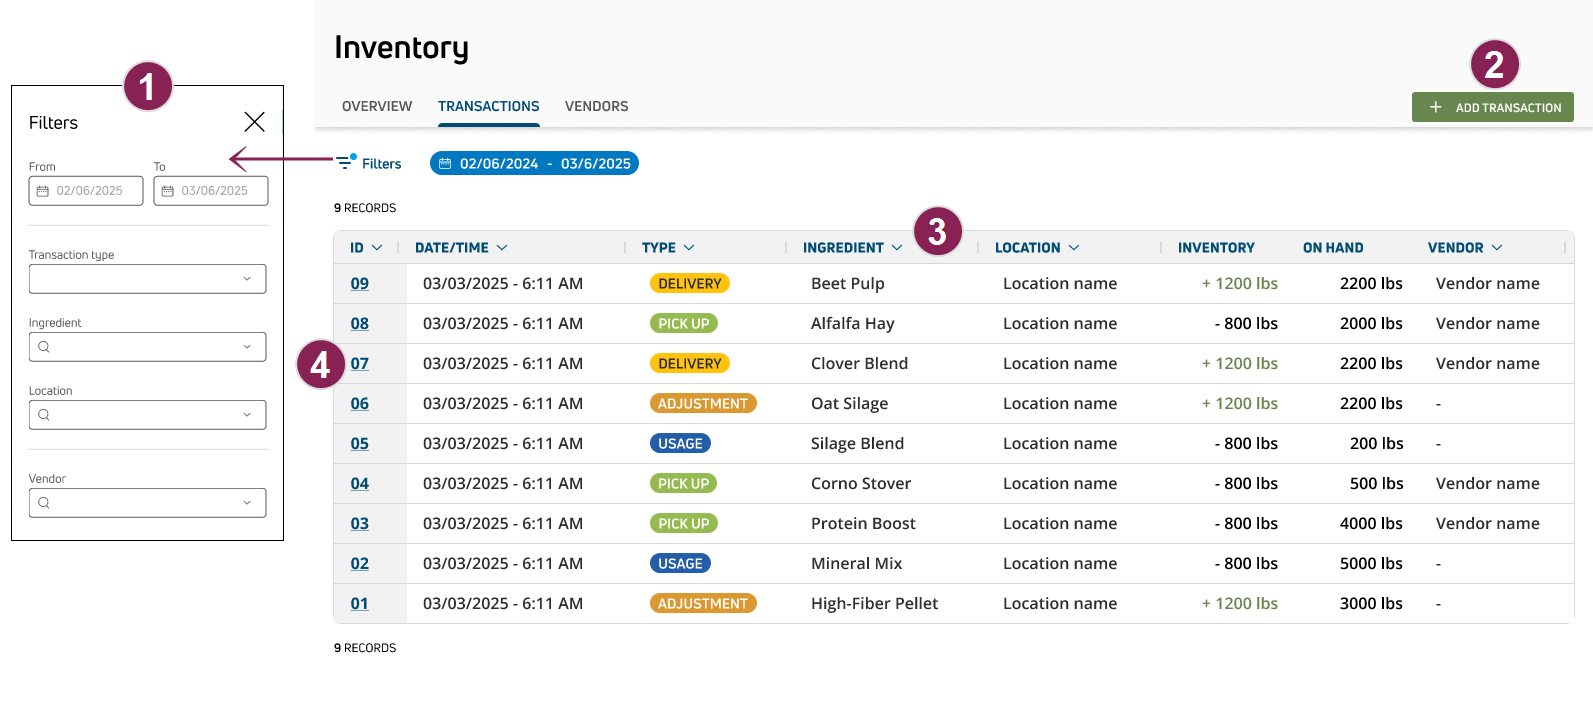Image resolution: width=1593 pixels, height=708 pixels.
Task: Click the Mineral Mix ingredient cell
Action: (857, 564)
